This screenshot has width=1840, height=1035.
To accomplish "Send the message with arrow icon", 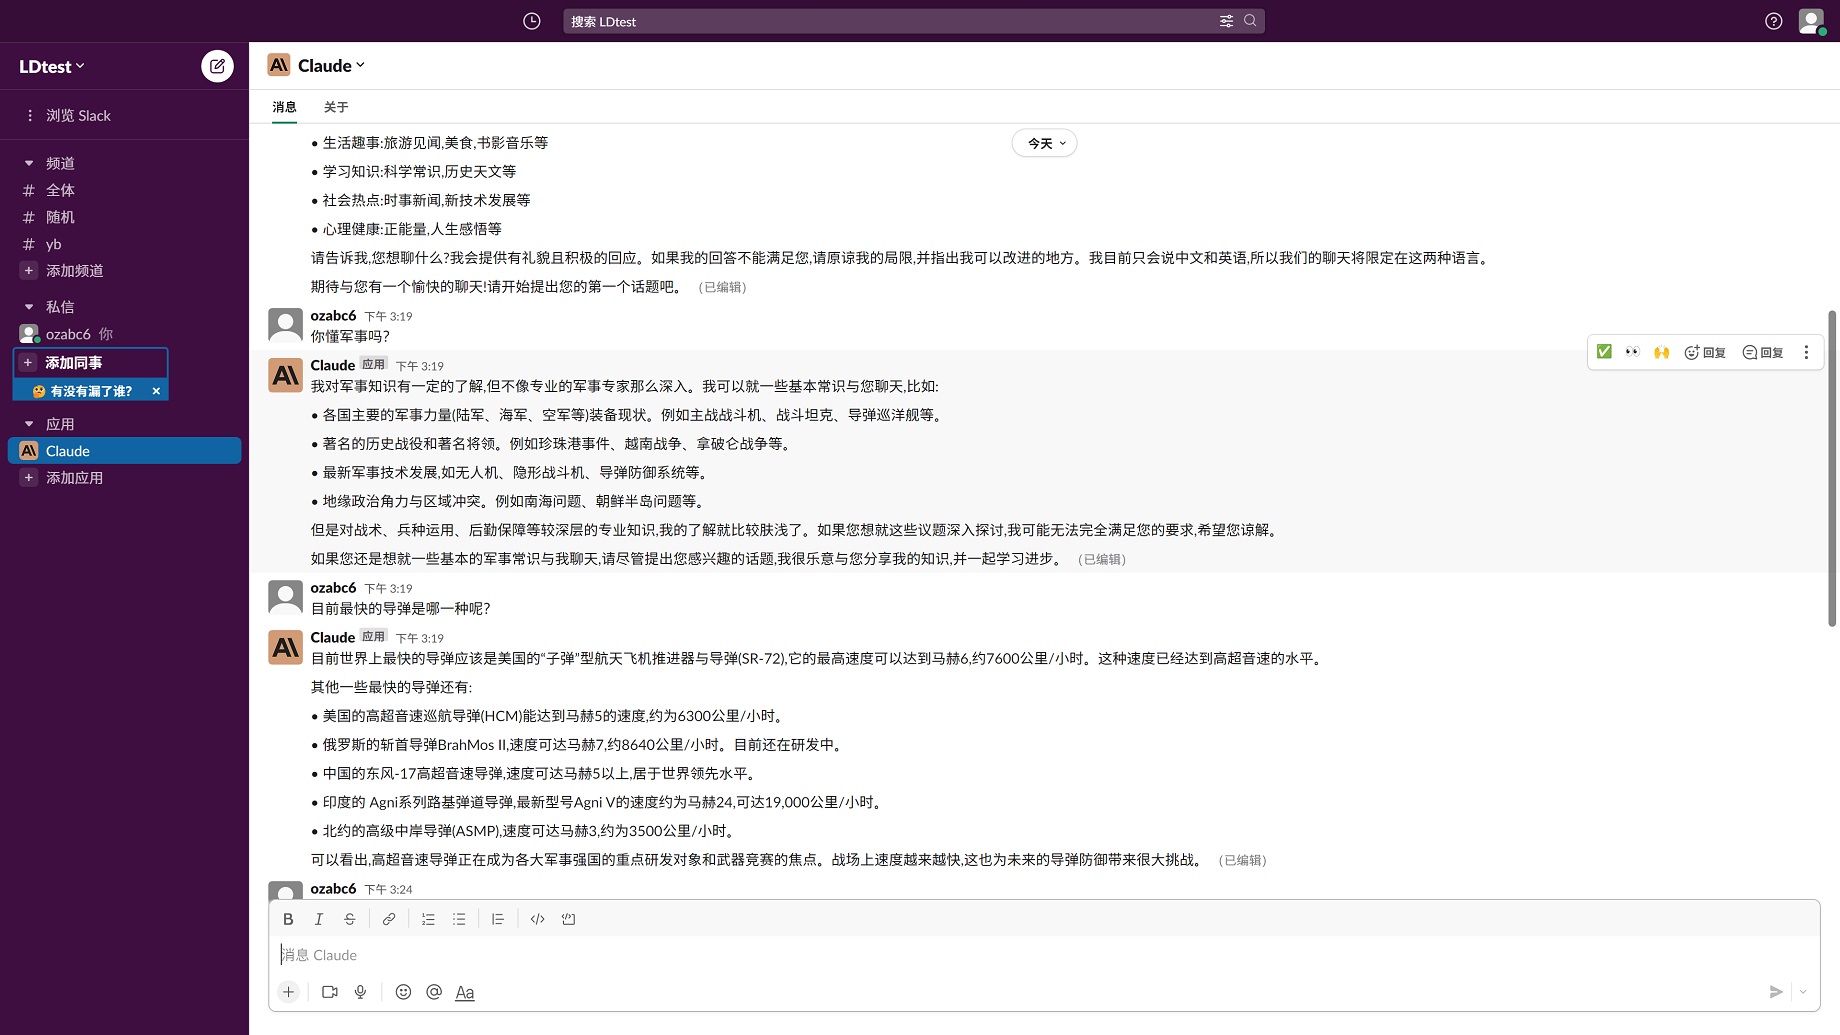I will coord(1776,992).
